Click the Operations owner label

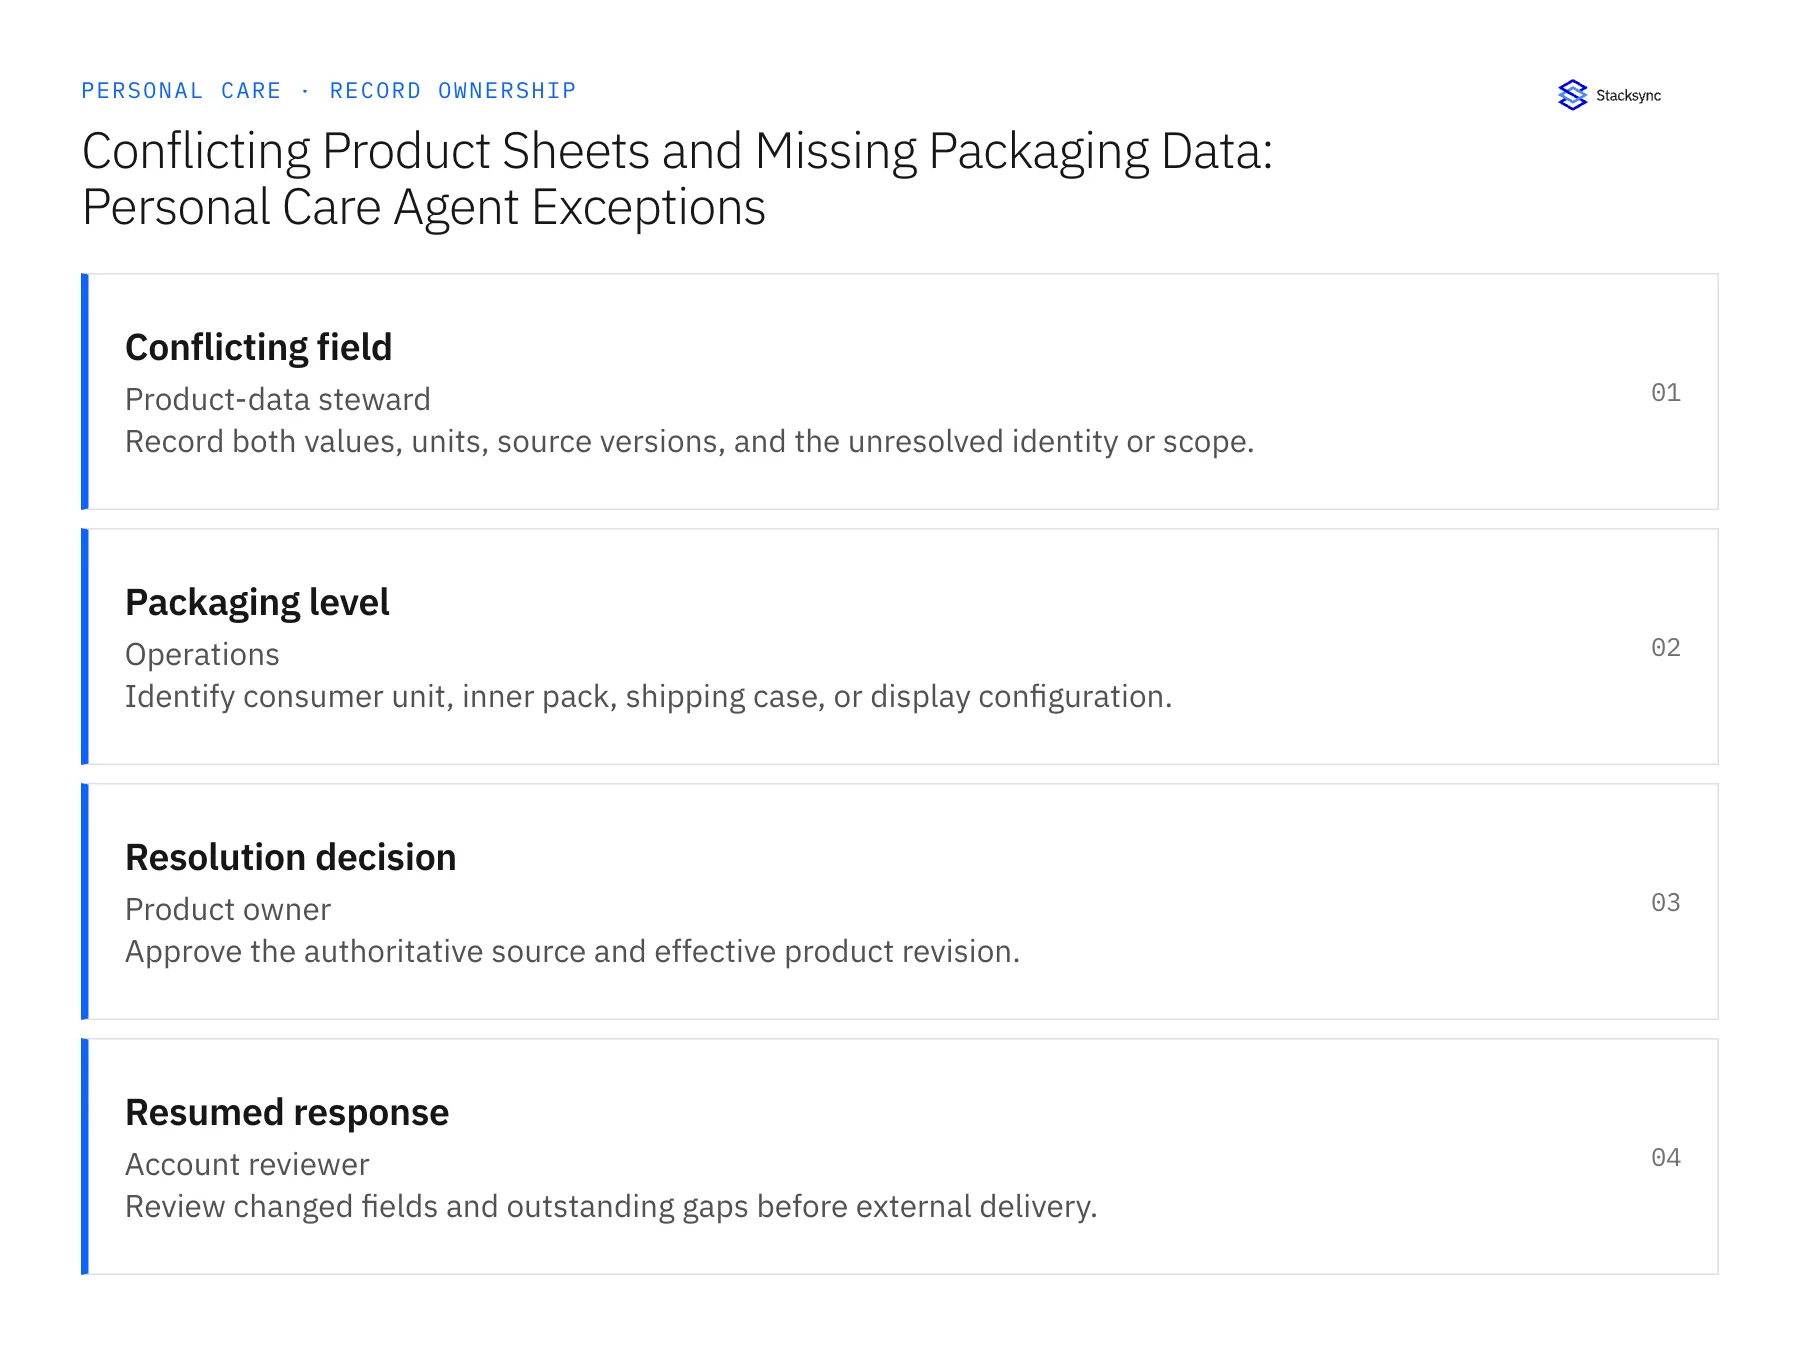pyautogui.click(x=202, y=654)
